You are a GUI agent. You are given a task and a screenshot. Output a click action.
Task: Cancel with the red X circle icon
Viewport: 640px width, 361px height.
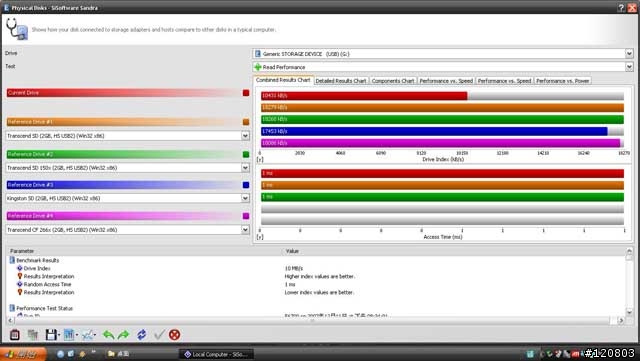pyautogui.click(x=174, y=335)
